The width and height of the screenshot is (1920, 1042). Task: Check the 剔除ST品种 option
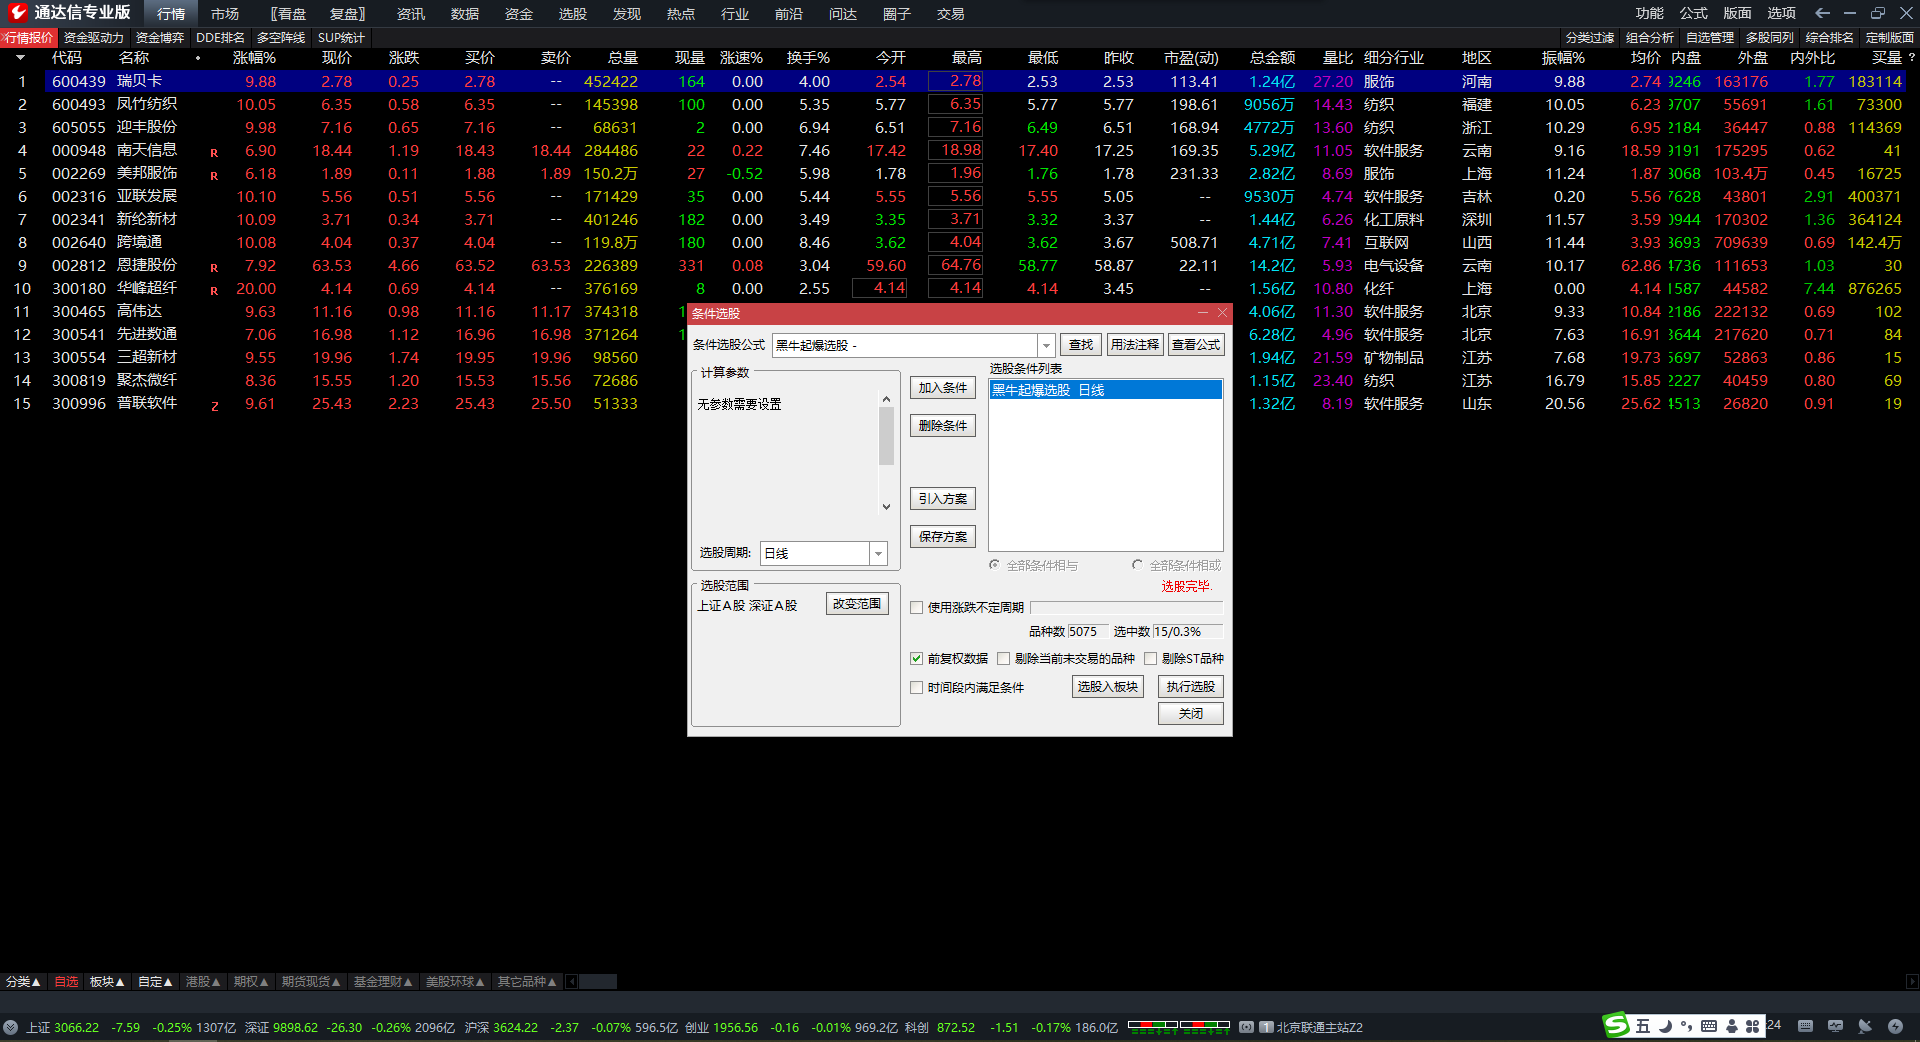[x=1151, y=658]
